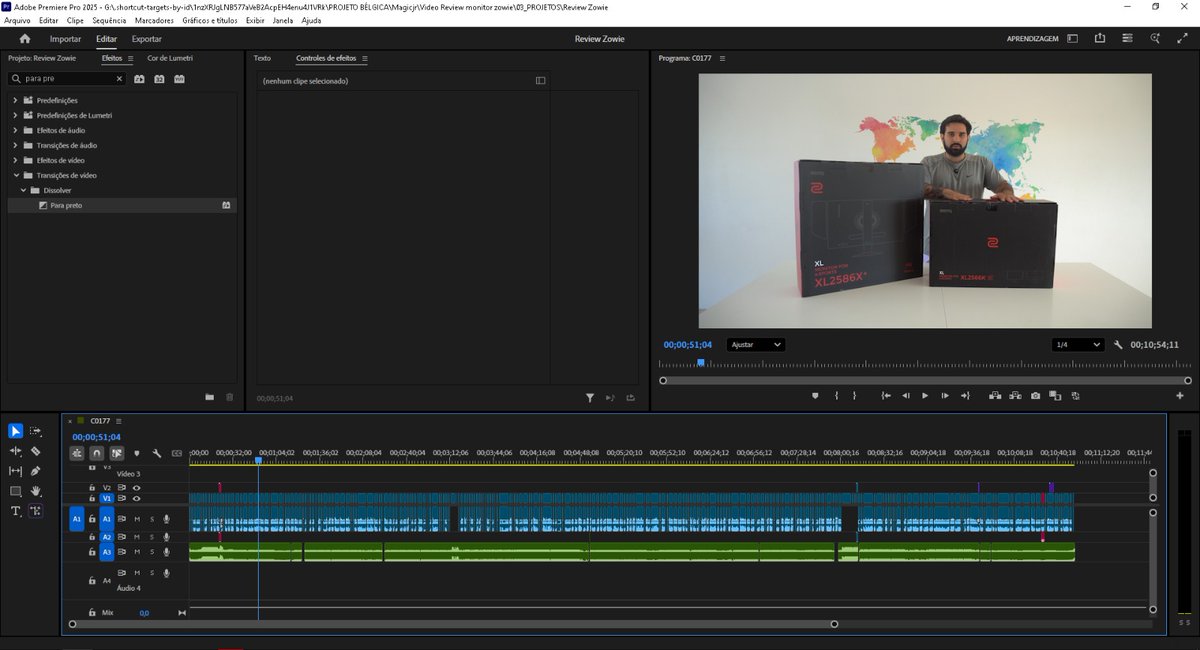Switch to Texto tab
The image size is (1200, 650).
coord(262,58)
